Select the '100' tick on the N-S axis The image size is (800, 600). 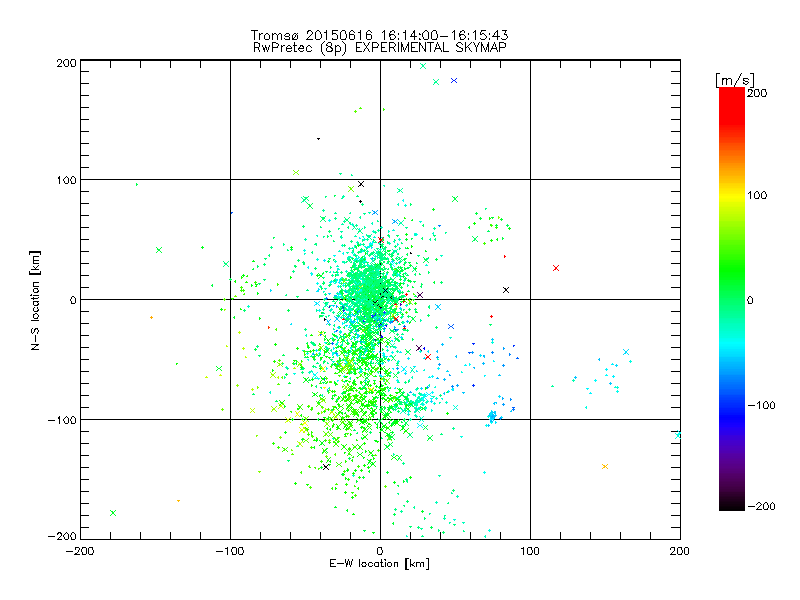[x=66, y=180]
